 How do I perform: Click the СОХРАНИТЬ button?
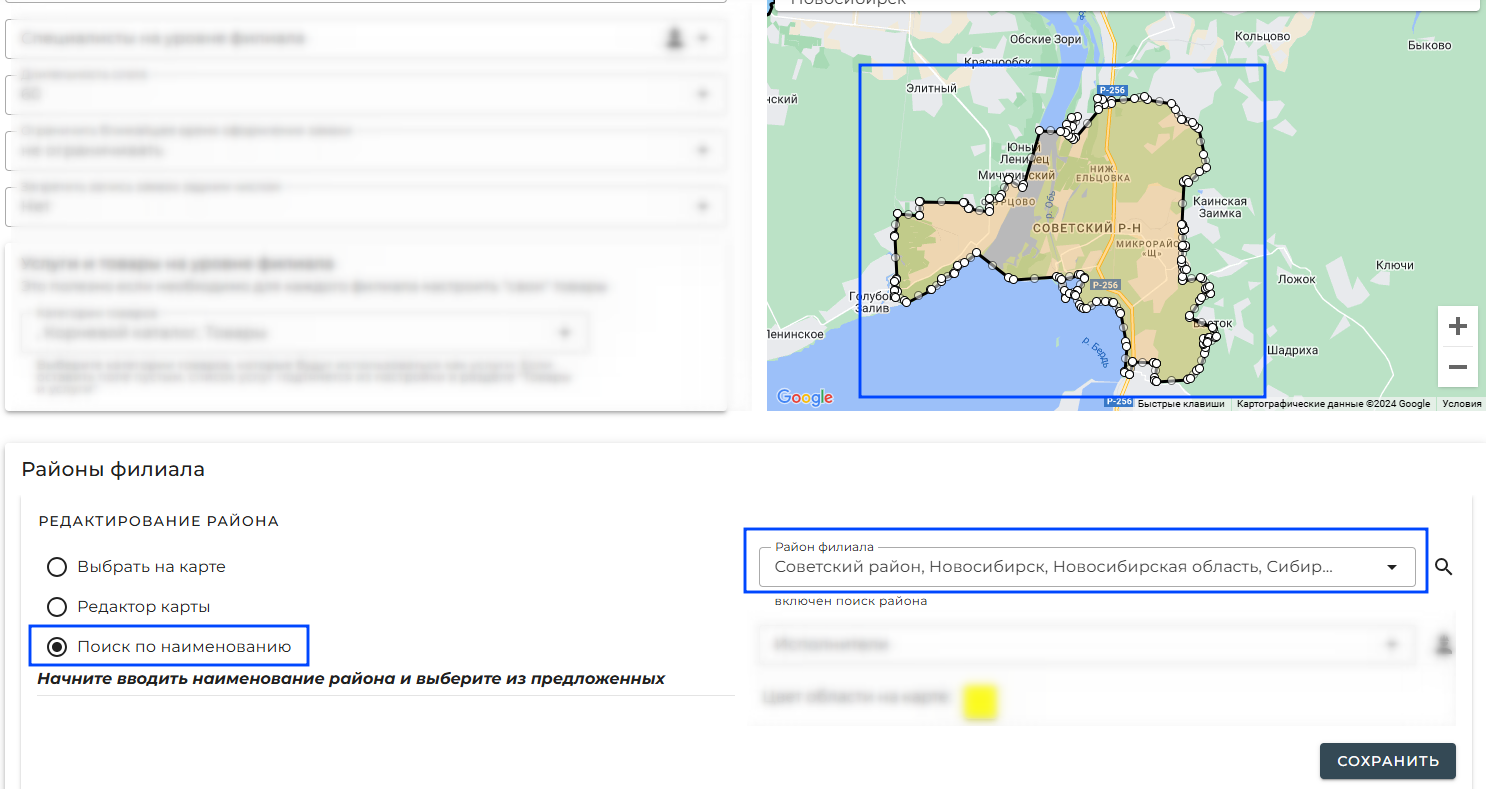coord(1387,761)
